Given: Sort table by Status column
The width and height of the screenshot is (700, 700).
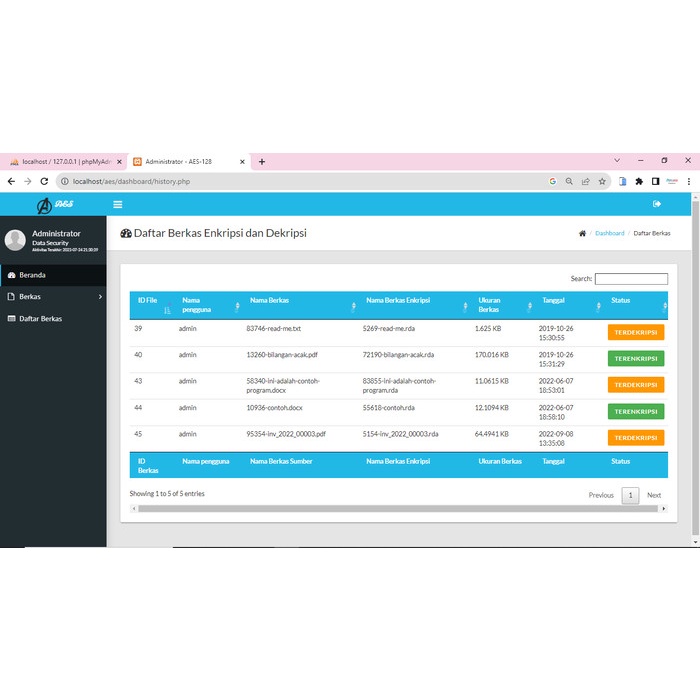Looking at the screenshot, I should [x=636, y=305].
